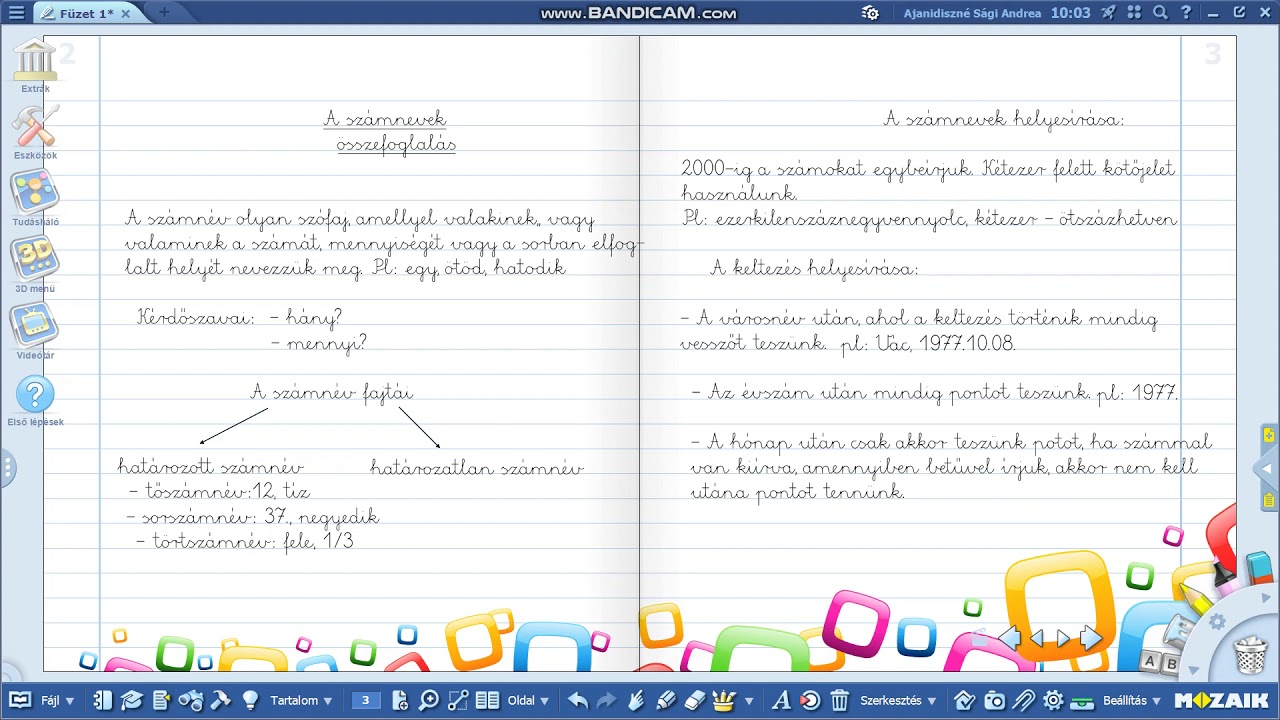Click the notes page icon in toolbar
This screenshot has height=720, width=1280.
(x=161, y=700)
